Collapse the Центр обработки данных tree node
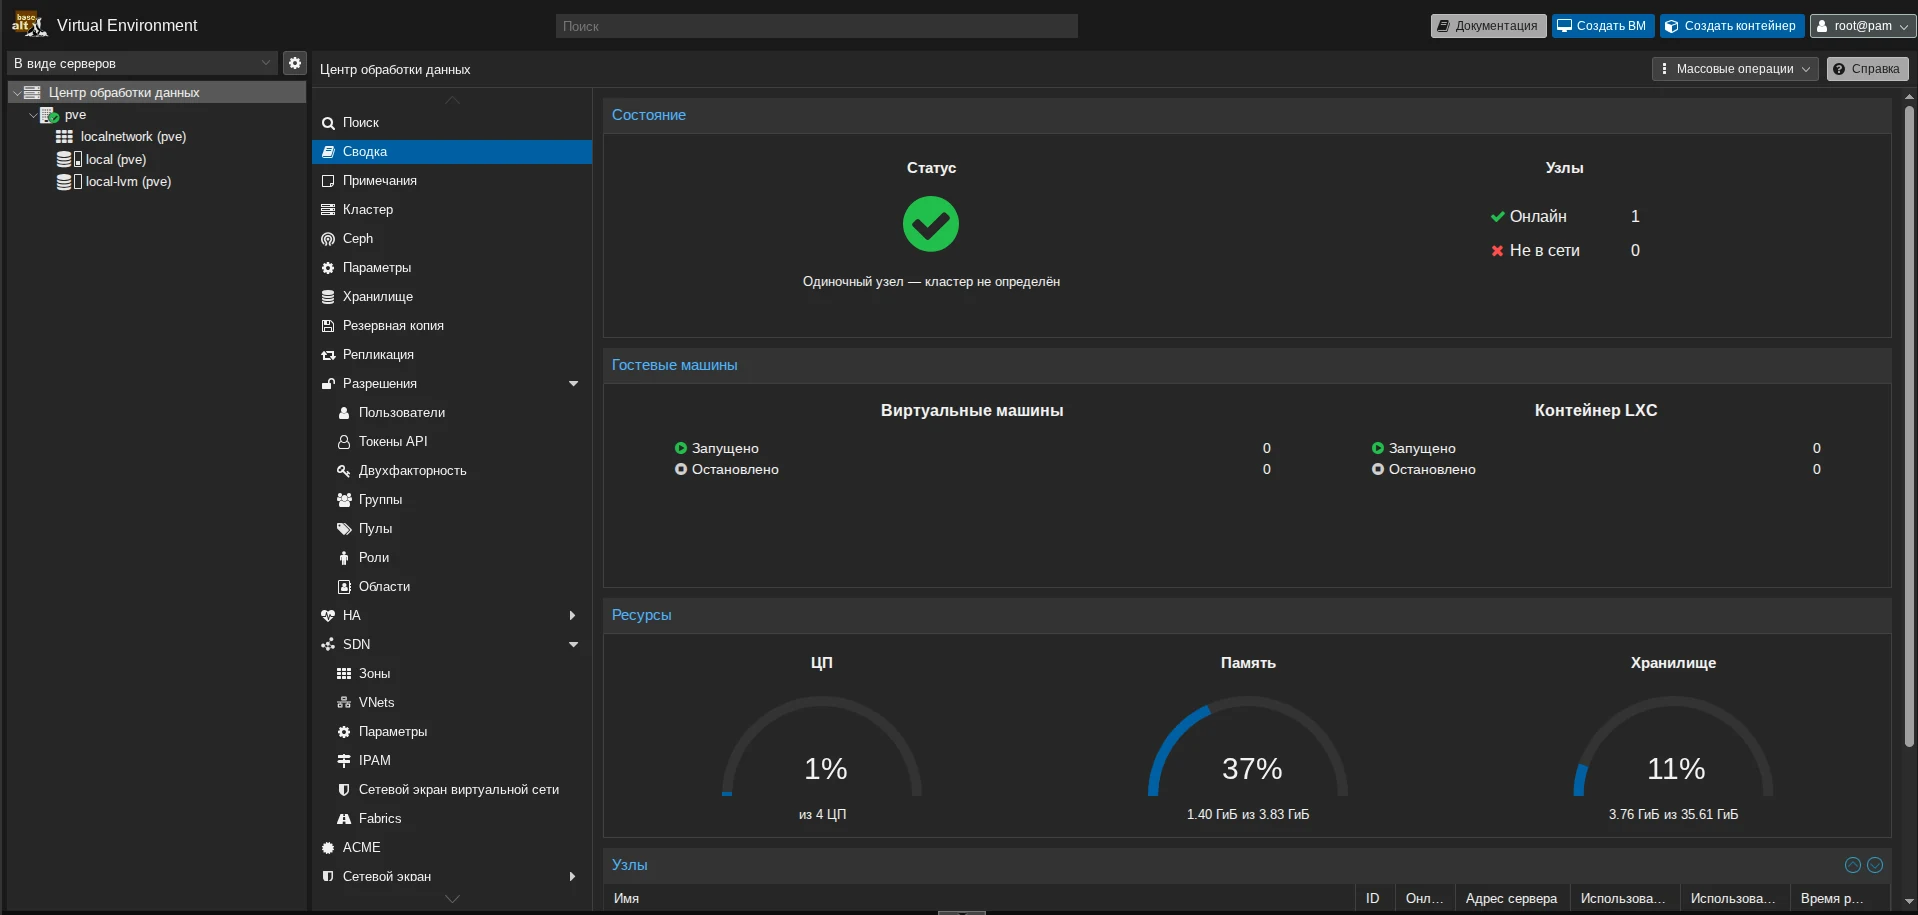 [17, 93]
